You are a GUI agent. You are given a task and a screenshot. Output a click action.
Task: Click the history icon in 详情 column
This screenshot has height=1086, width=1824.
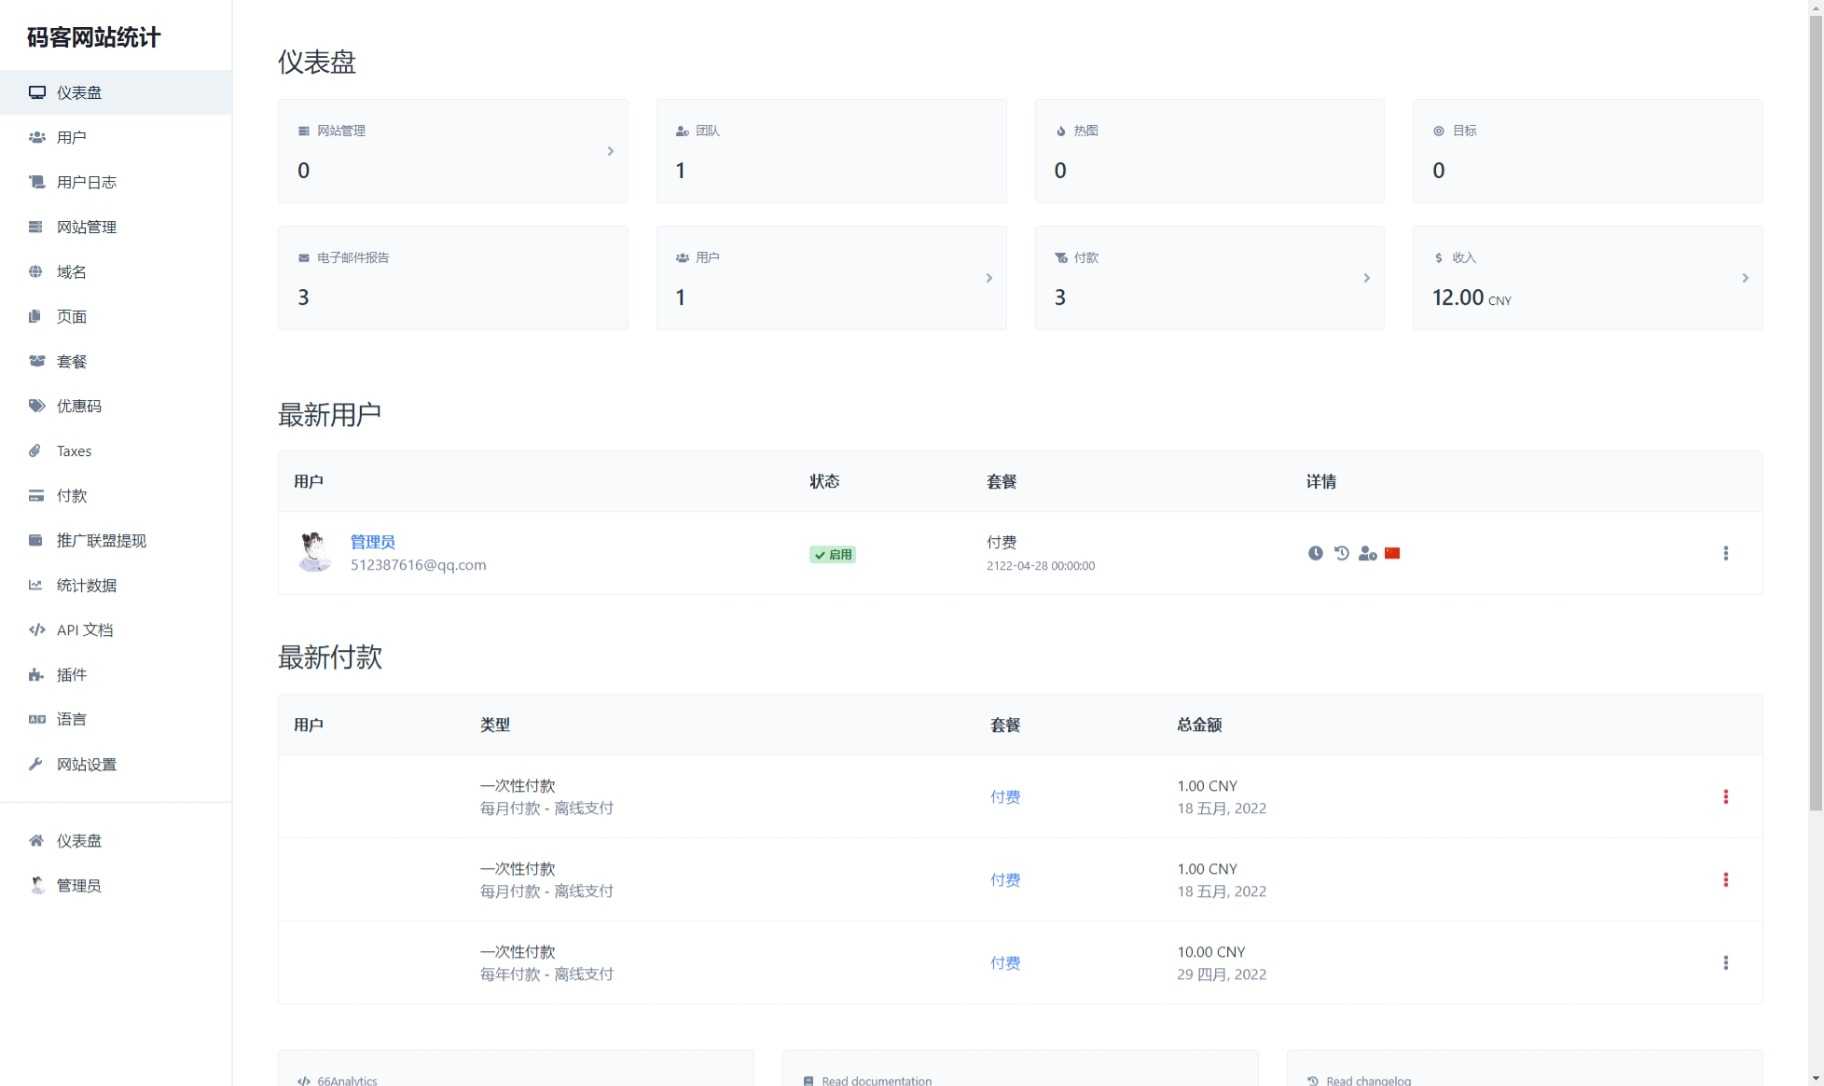pos(1342,553)
